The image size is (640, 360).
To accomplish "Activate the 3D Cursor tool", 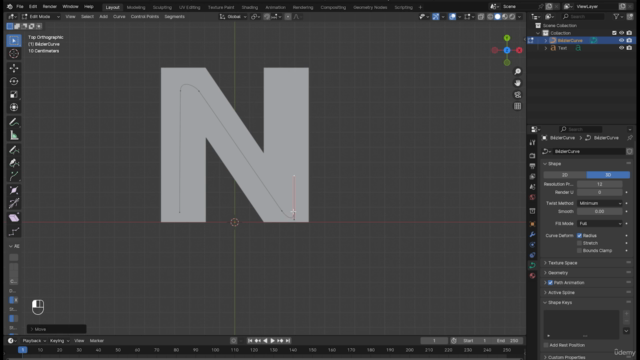I will [14, 53].
